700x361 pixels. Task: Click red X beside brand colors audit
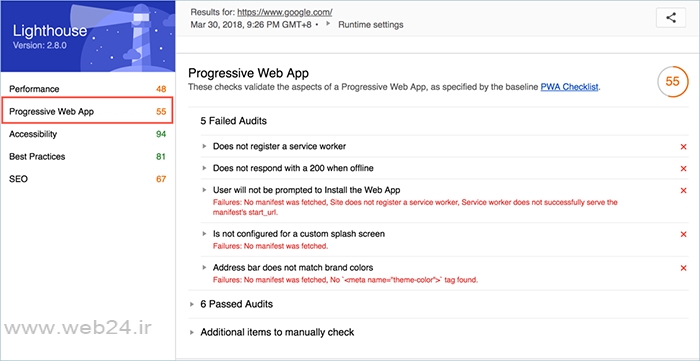coord(683,268)
